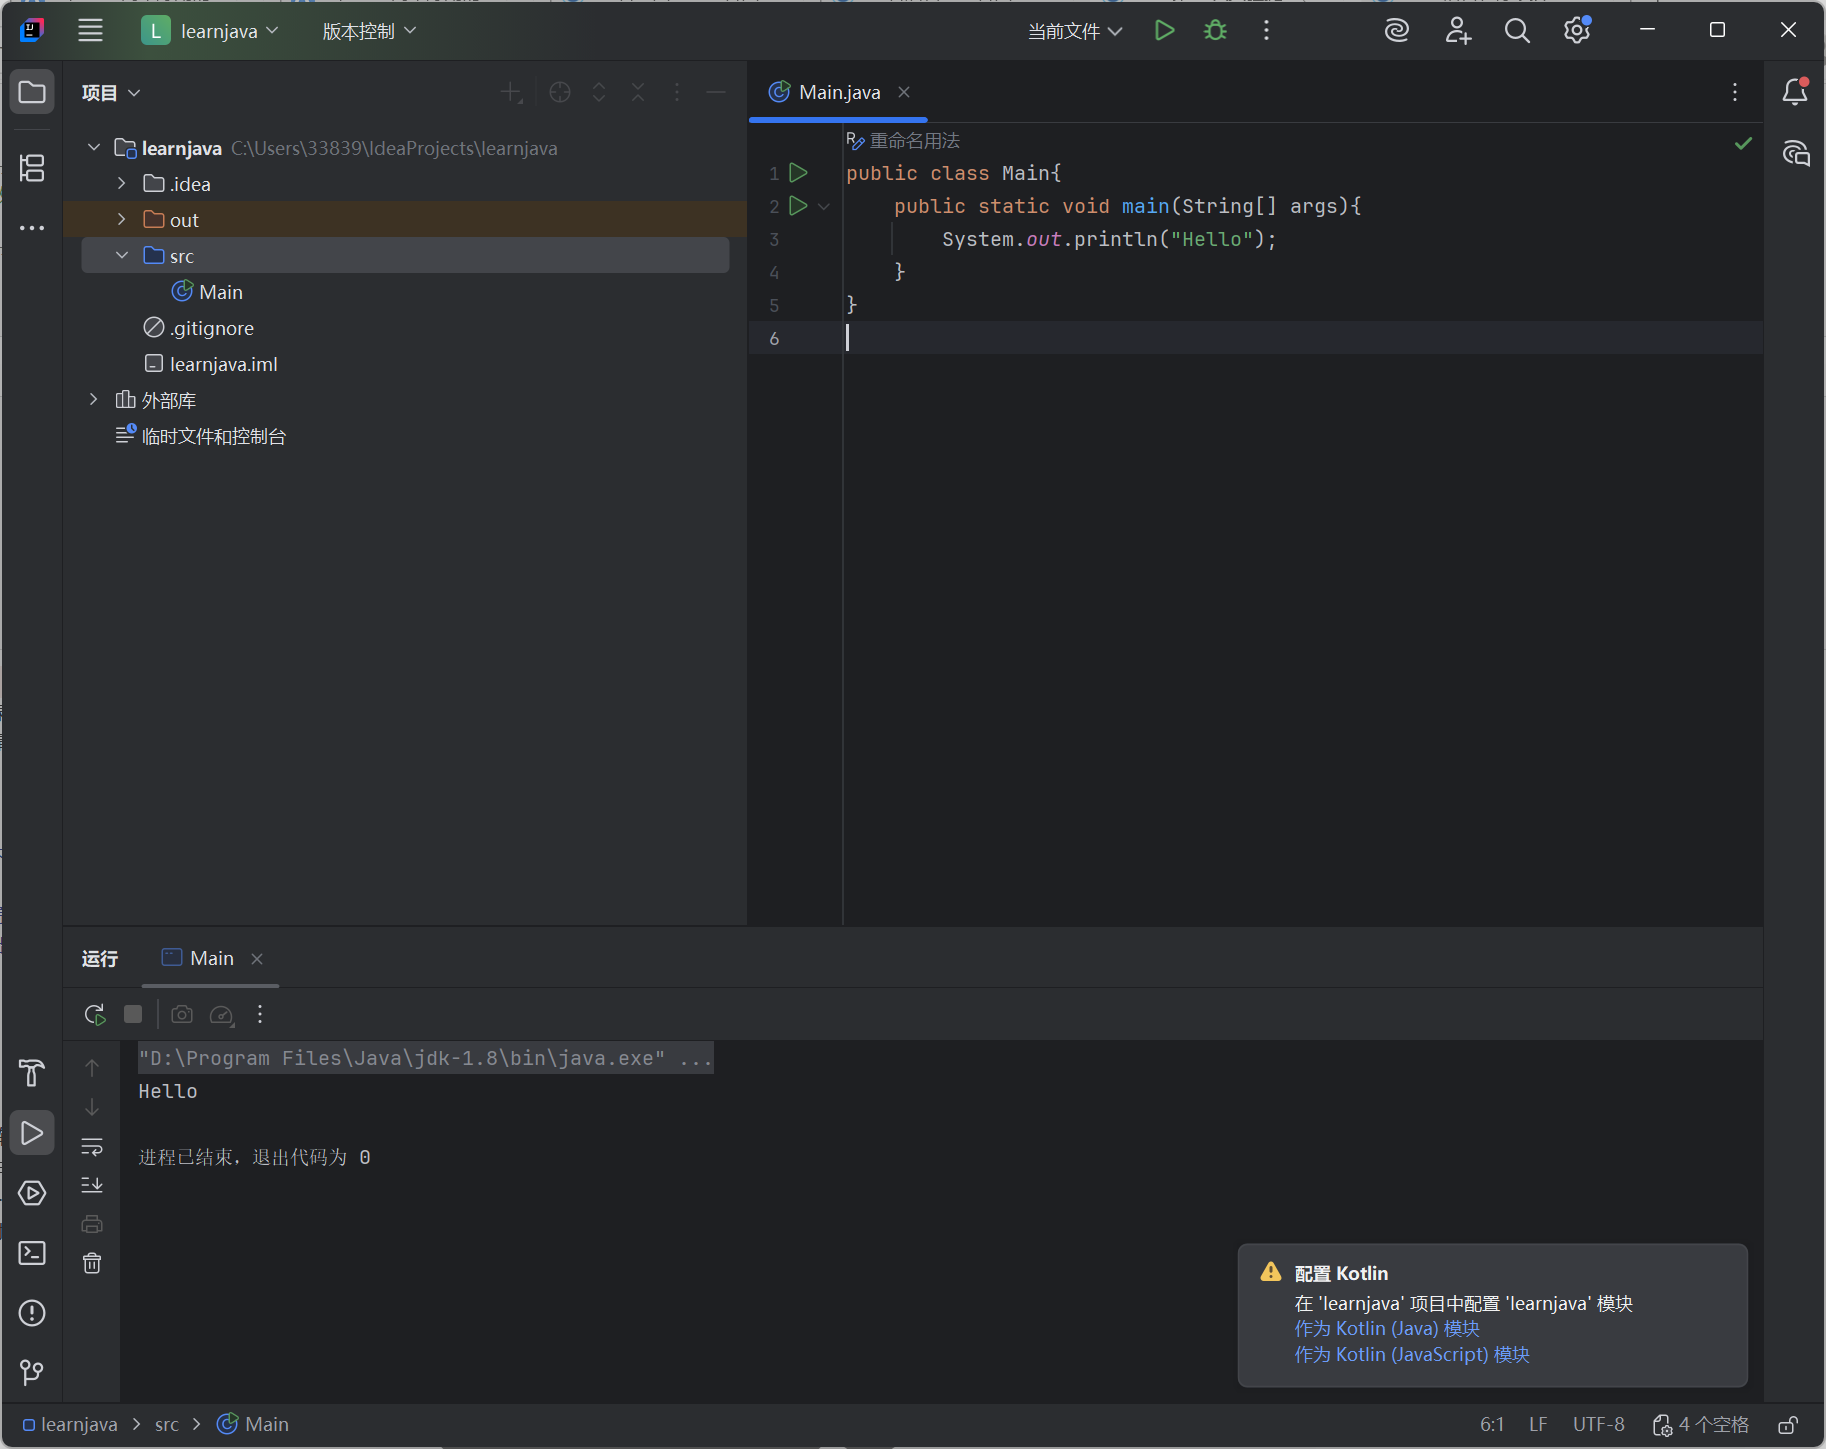Viewport: 1826px width, 1449px height.
Task: Open the Services tool window
Action: click(32, 1193)
